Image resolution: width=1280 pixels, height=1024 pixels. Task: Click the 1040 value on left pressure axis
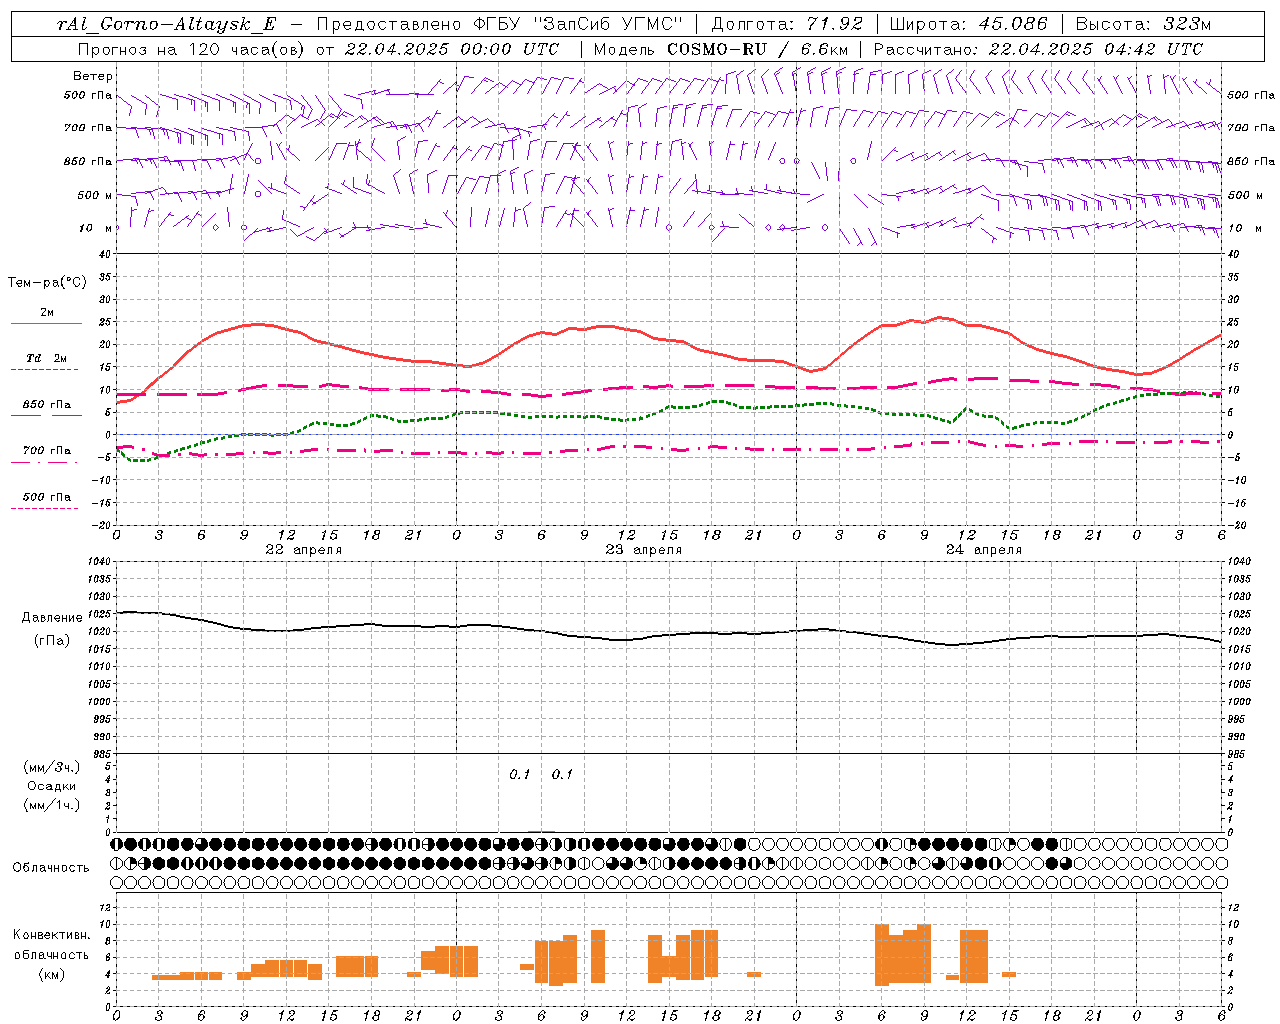pos(97,562)
